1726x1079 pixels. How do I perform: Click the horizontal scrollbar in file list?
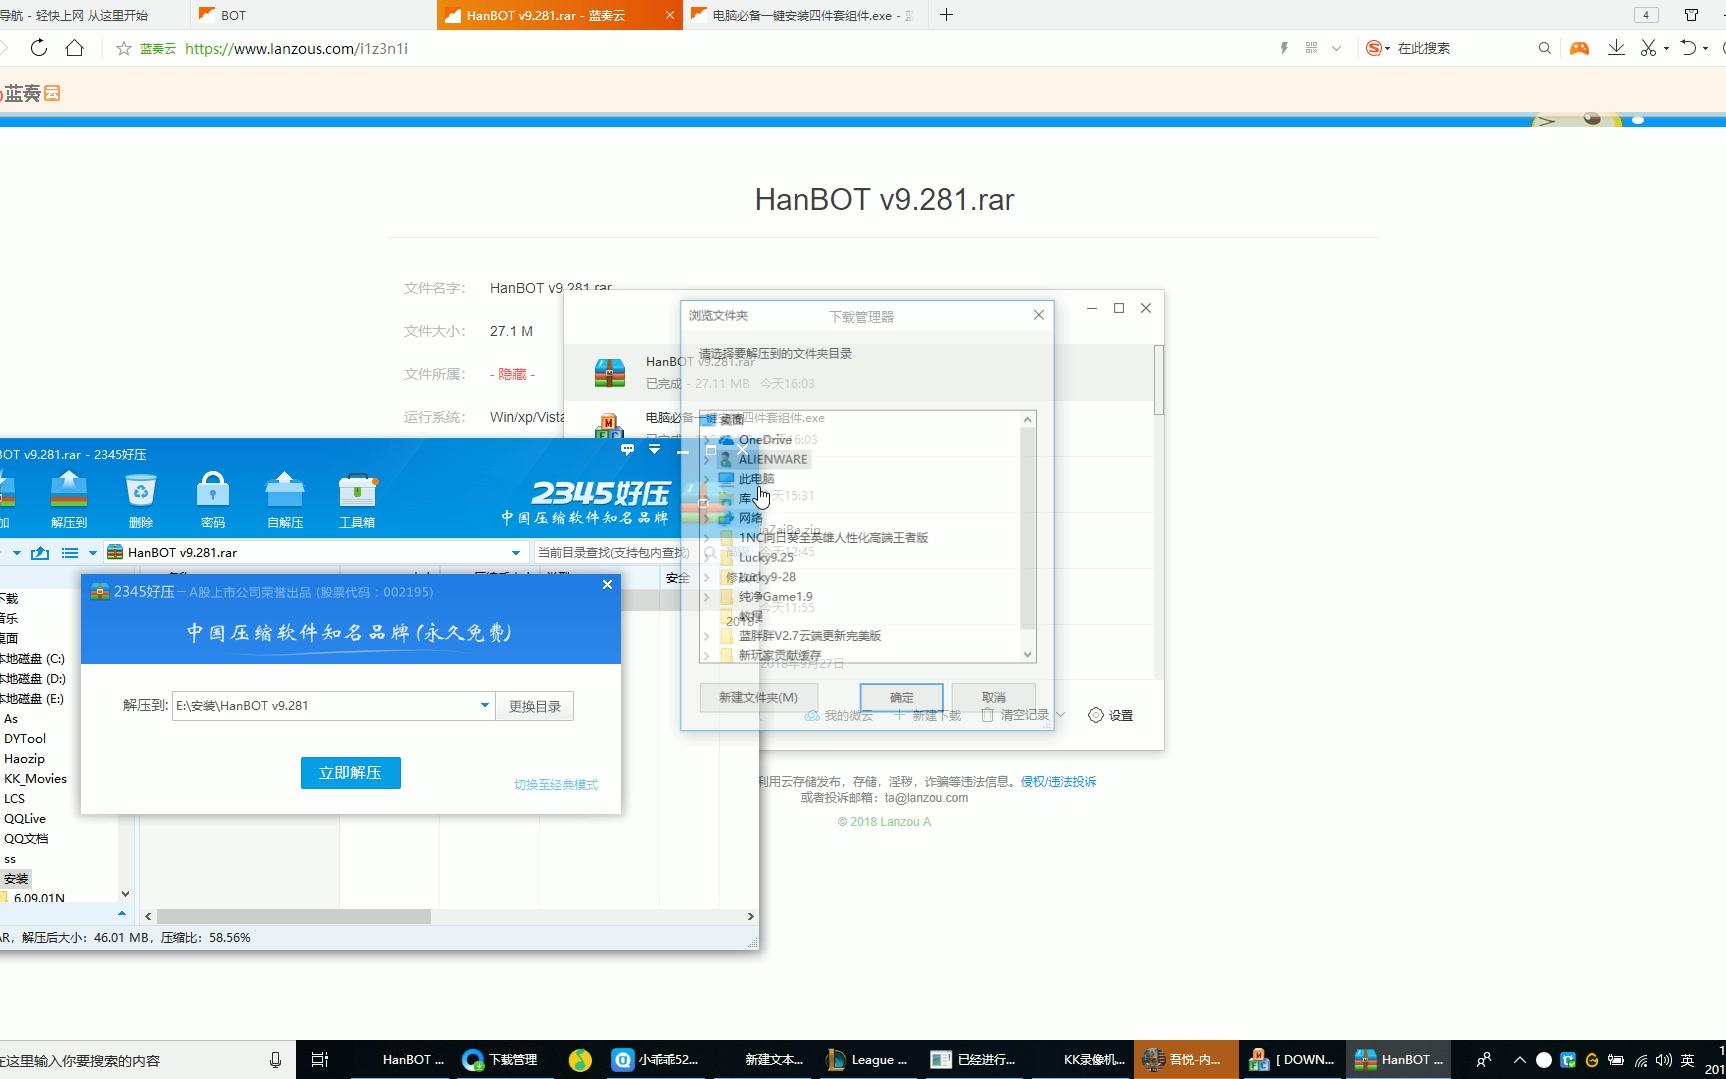[x=294, y=916]
